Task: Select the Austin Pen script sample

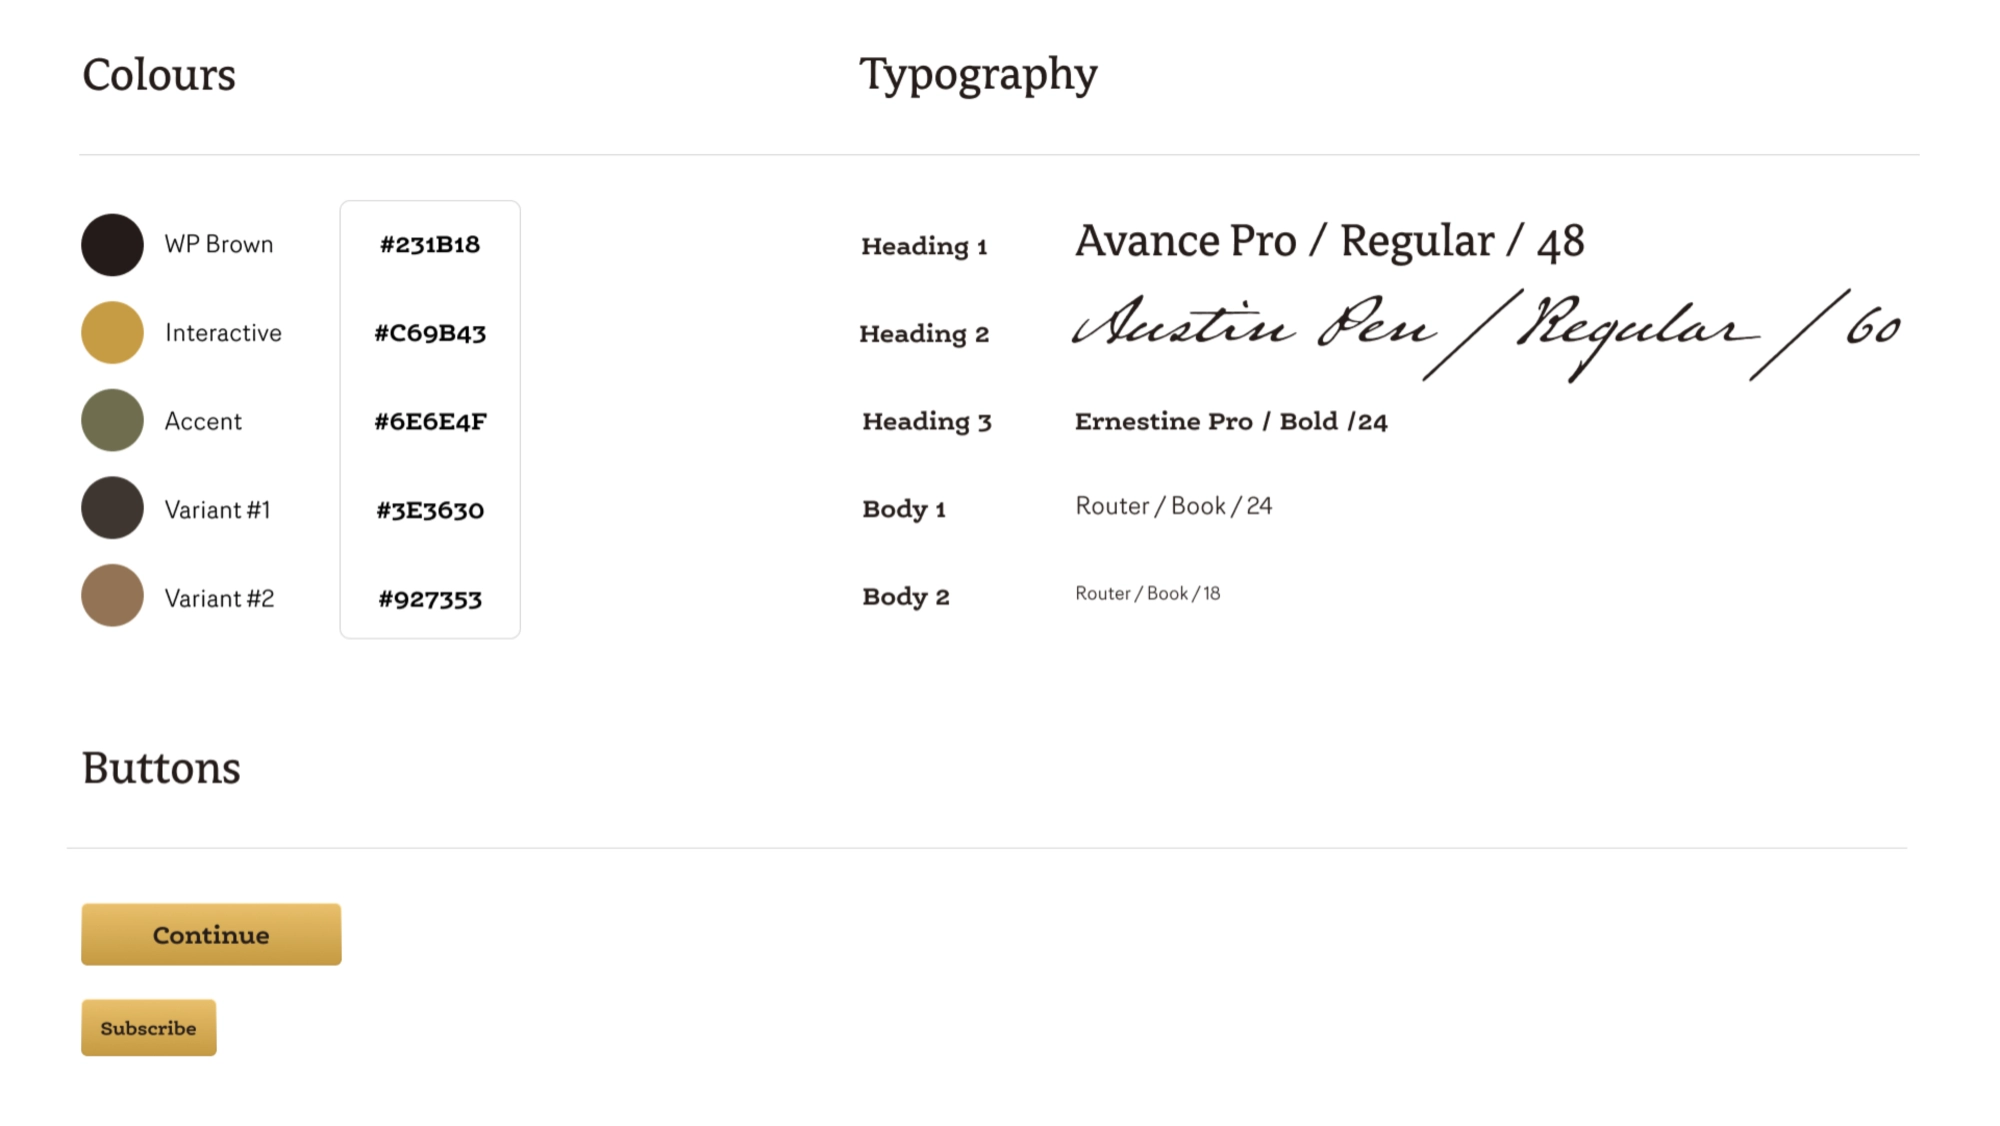Action: pos(1485,331)
